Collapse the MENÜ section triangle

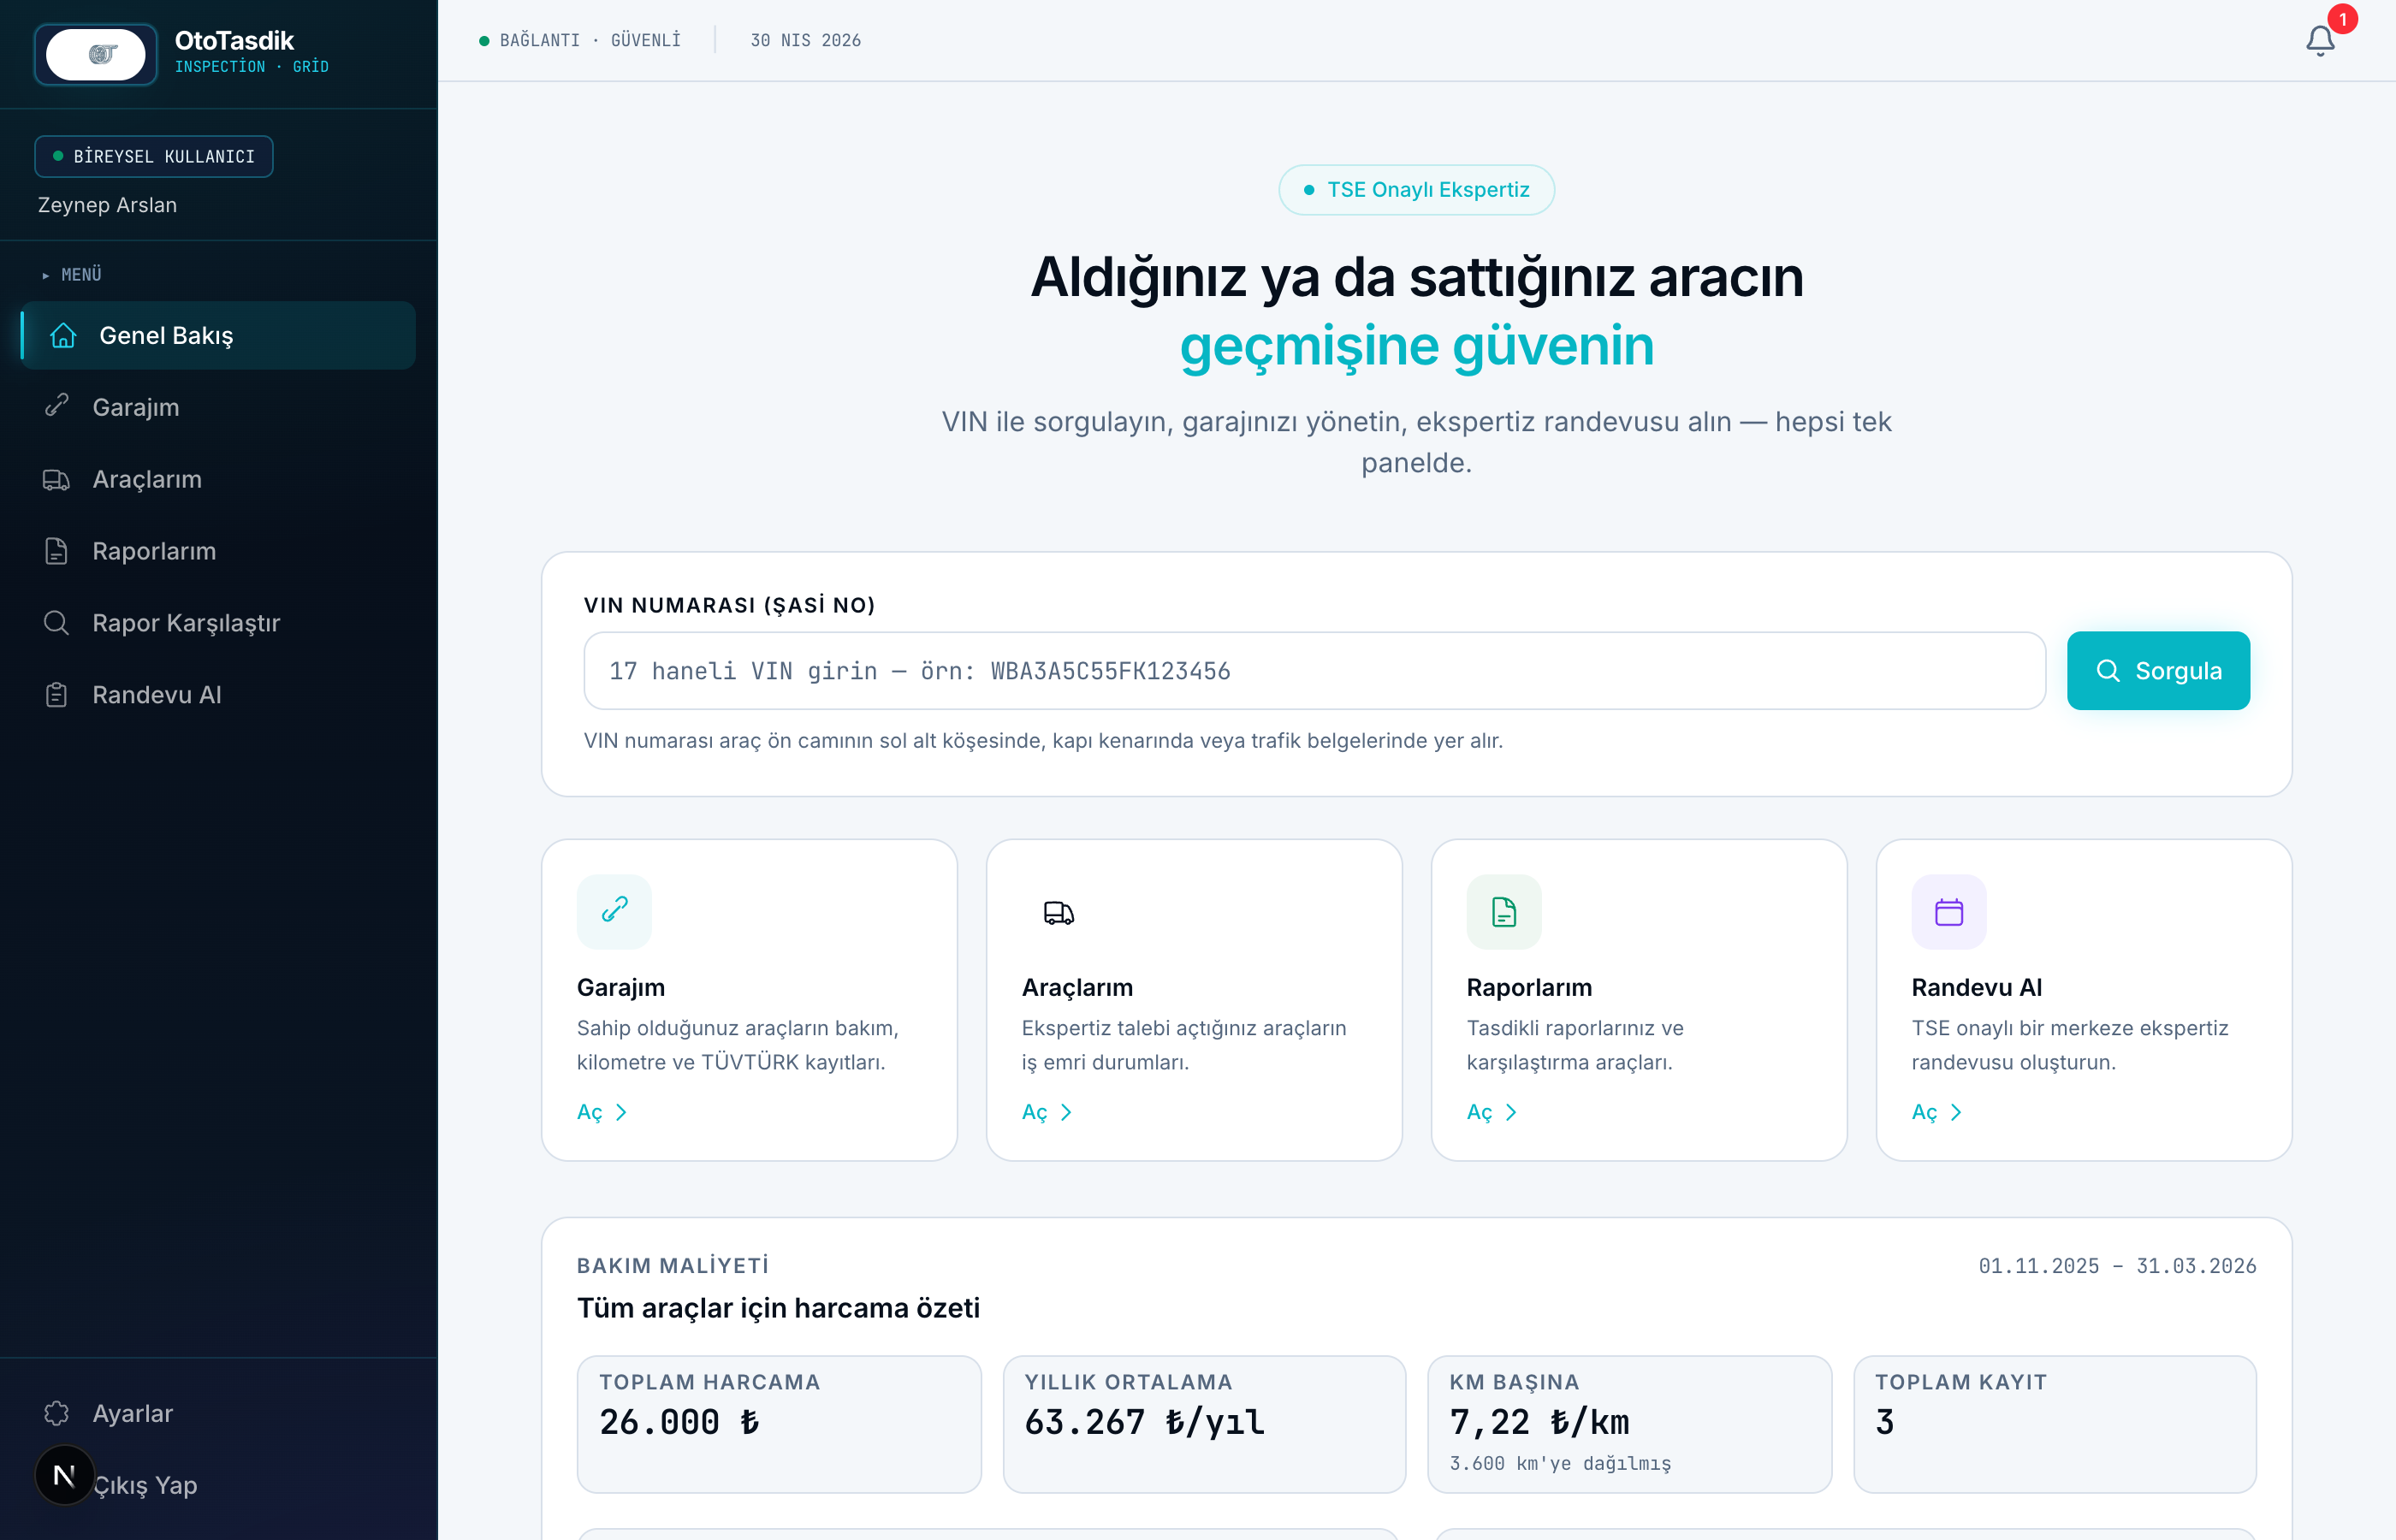pos(46,275)
